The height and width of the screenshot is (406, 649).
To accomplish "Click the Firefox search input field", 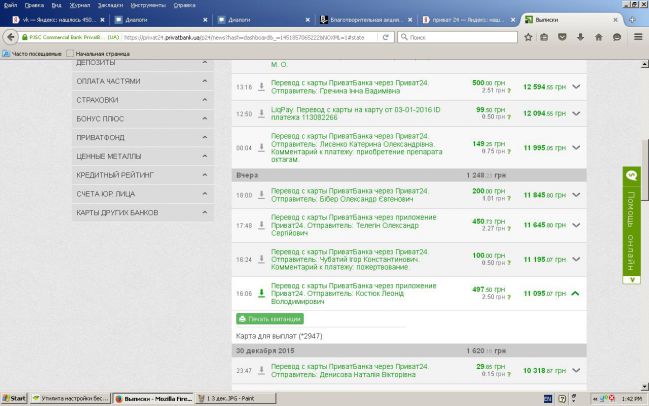I will tap(457, 37).
